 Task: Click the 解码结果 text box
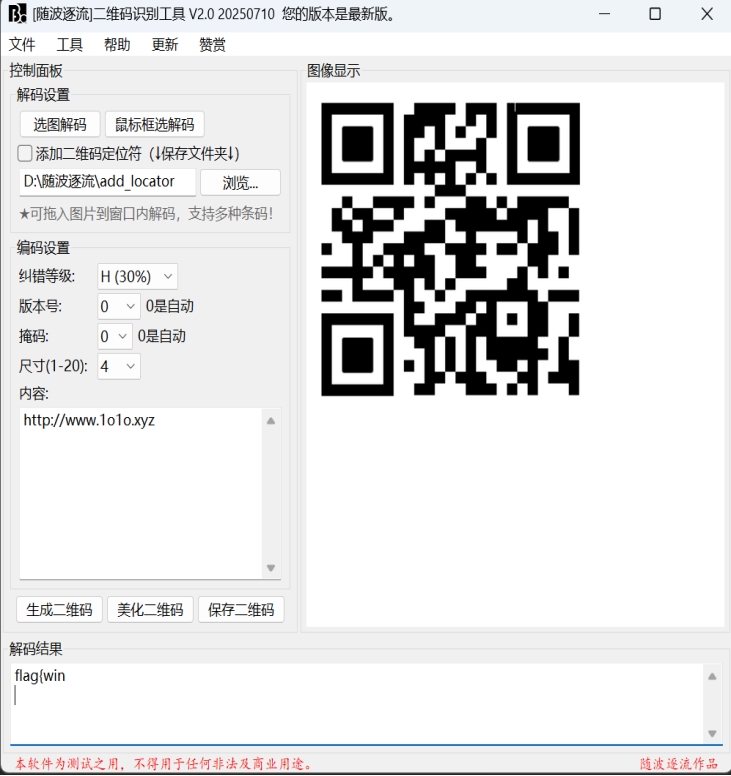pos(357,703)
